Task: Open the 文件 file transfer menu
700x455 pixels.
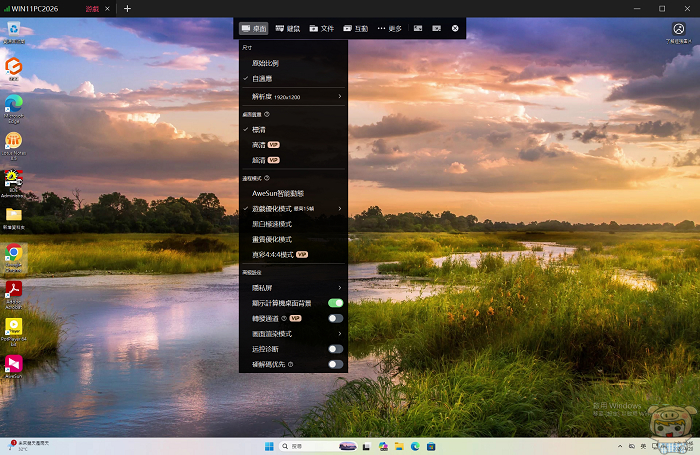Action: point(321,28)
